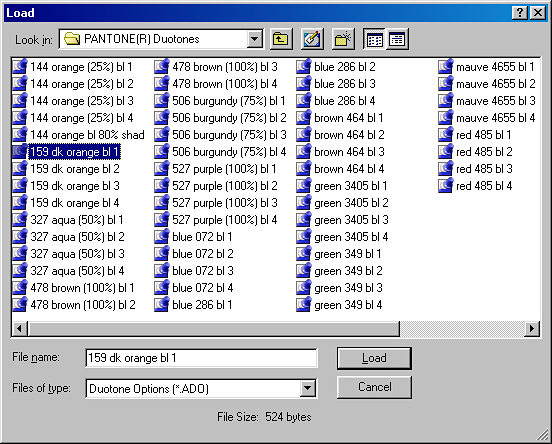
Task: Click file icon of green 349 bl 1
Action: 304,254
